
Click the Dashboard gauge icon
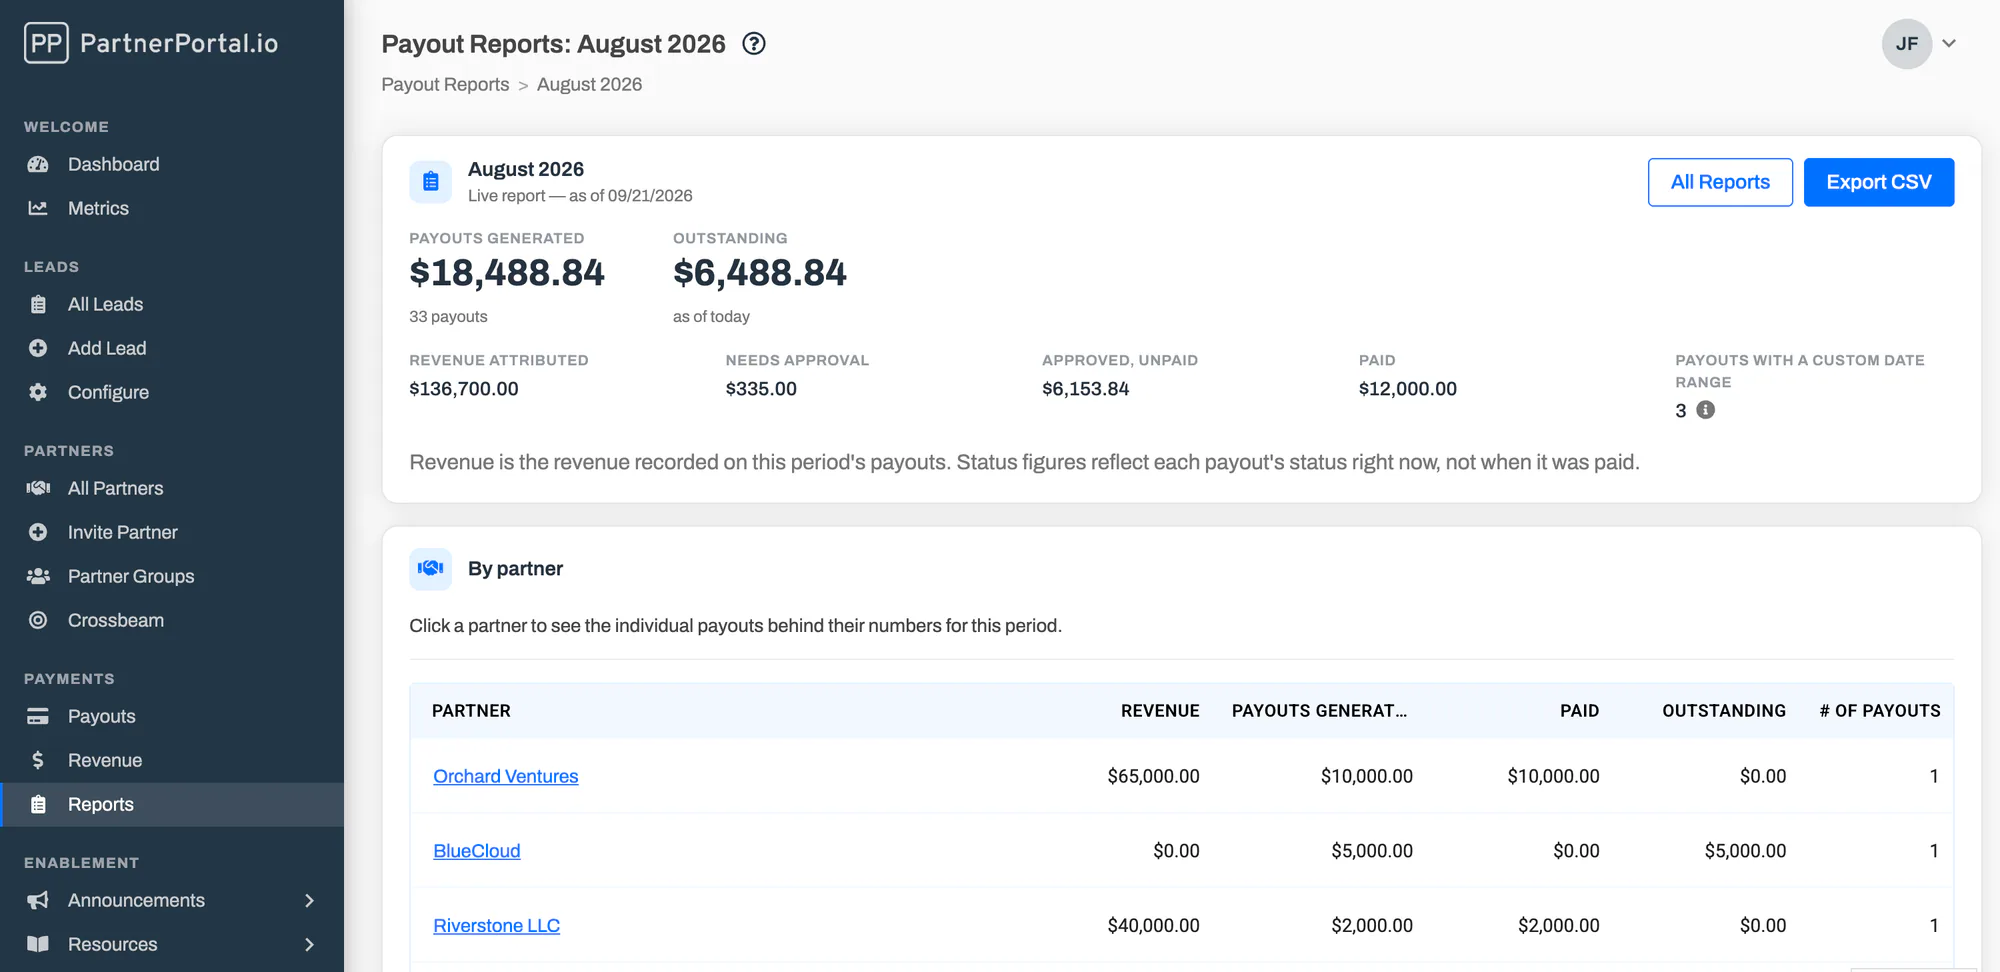click(x=38, y=164)
